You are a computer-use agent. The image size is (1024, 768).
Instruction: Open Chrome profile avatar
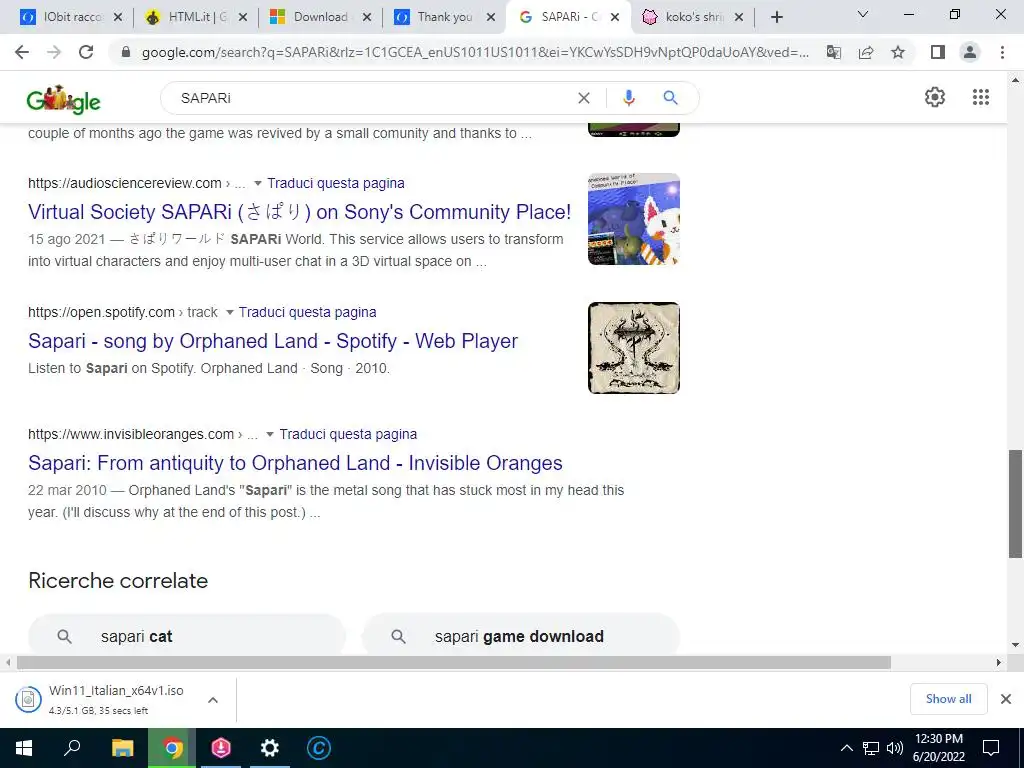(x=970, y=52)
